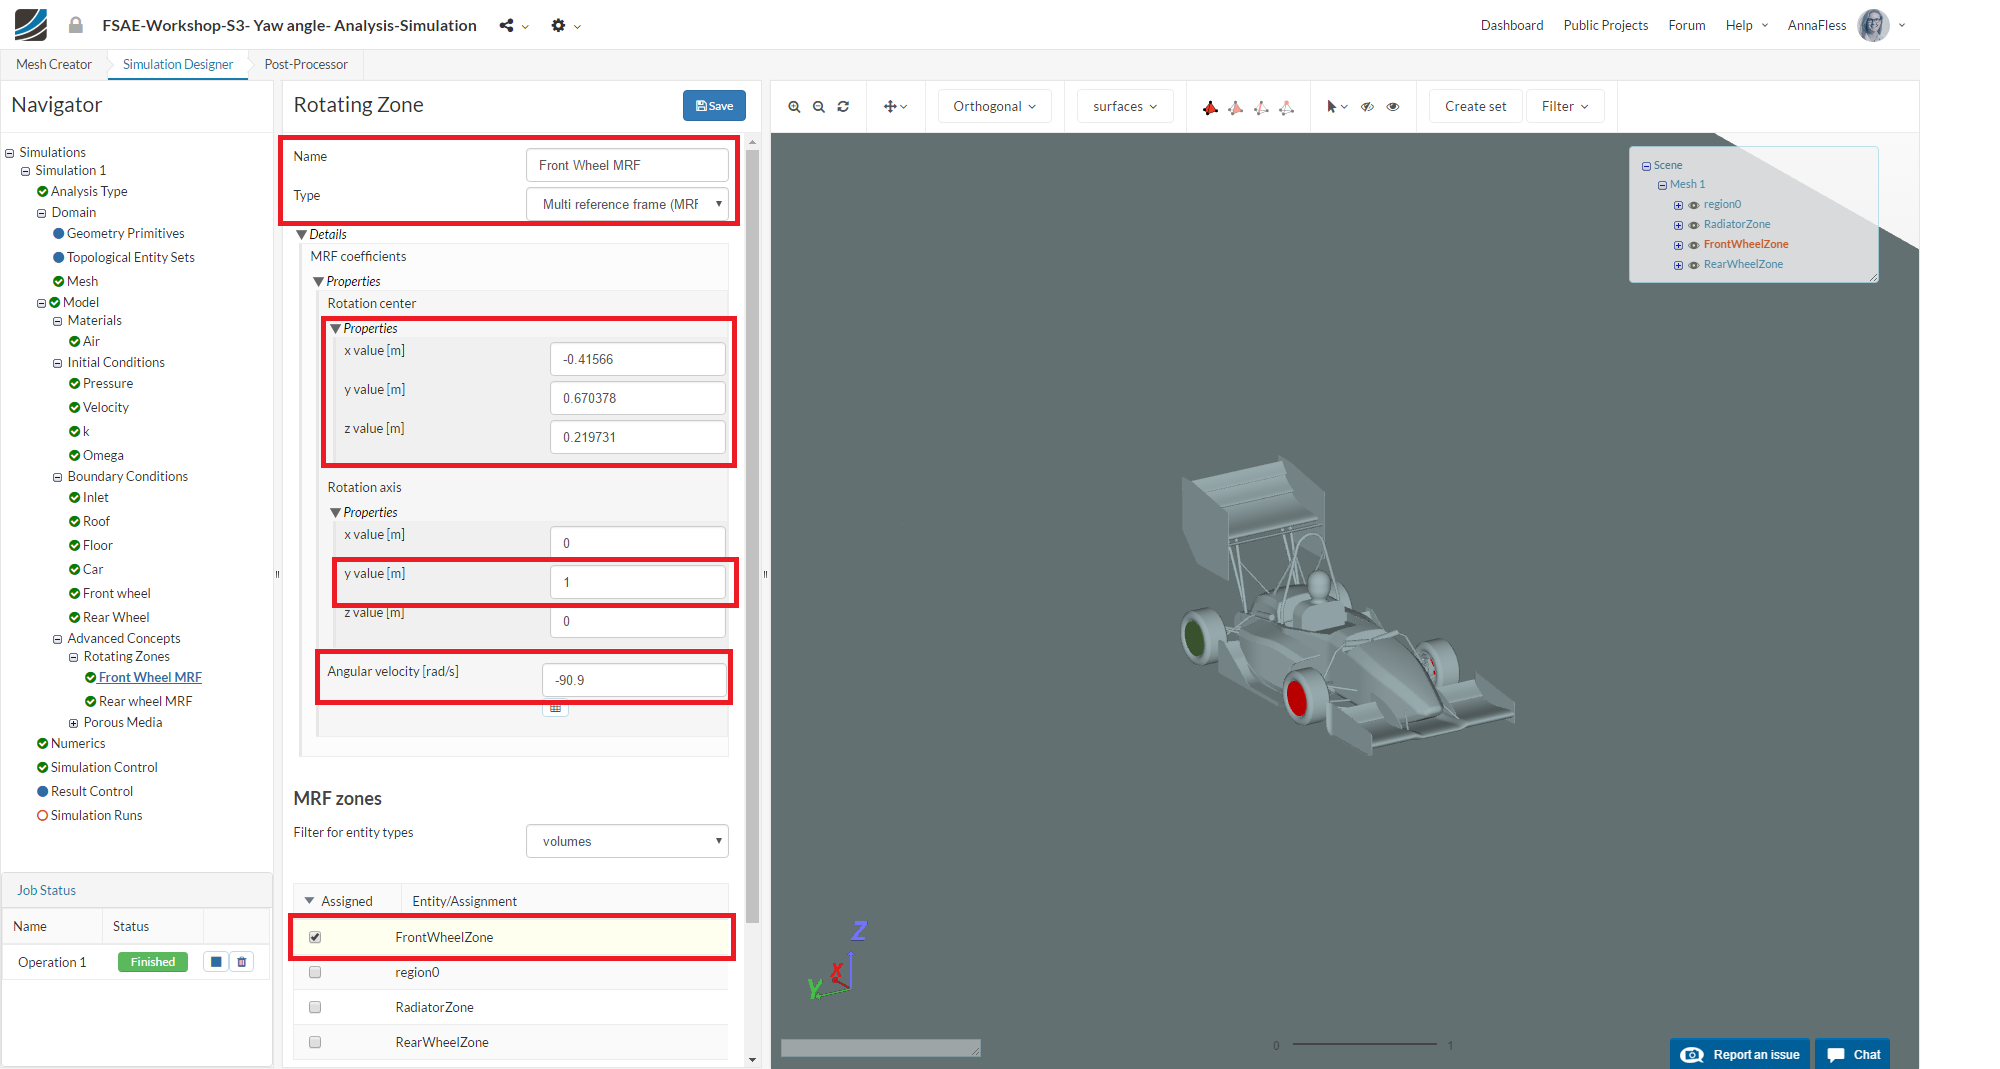2000x1069 pixels.
Task: Reset the 3D view with refresh icon
Action: [x=843, y=107]
